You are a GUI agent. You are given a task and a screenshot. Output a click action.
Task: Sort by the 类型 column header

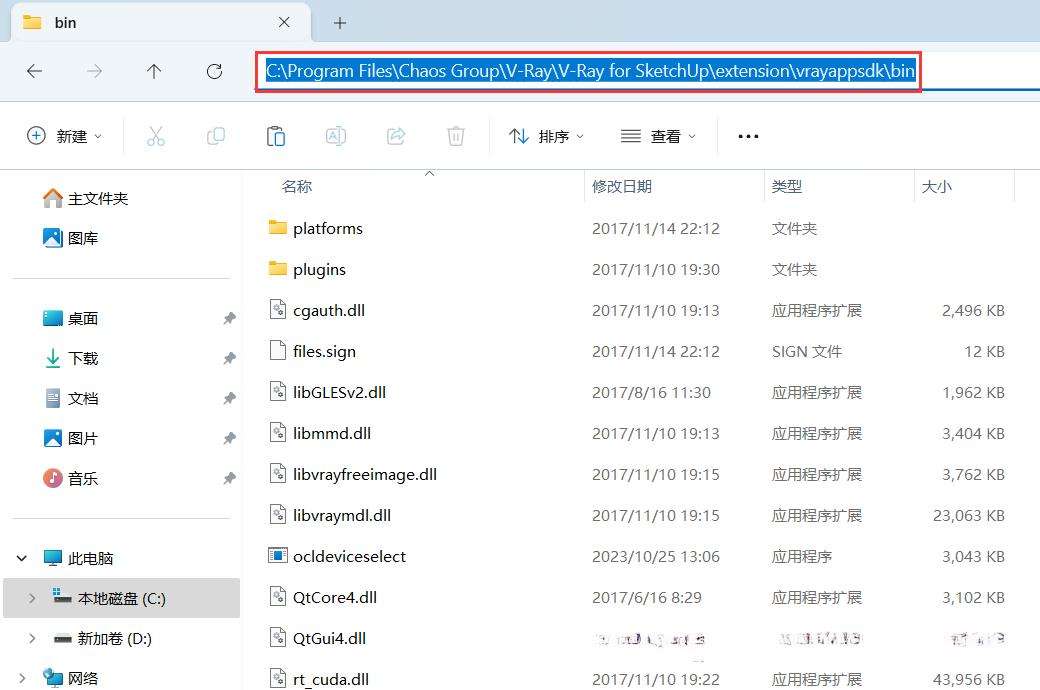click(787, 186)
